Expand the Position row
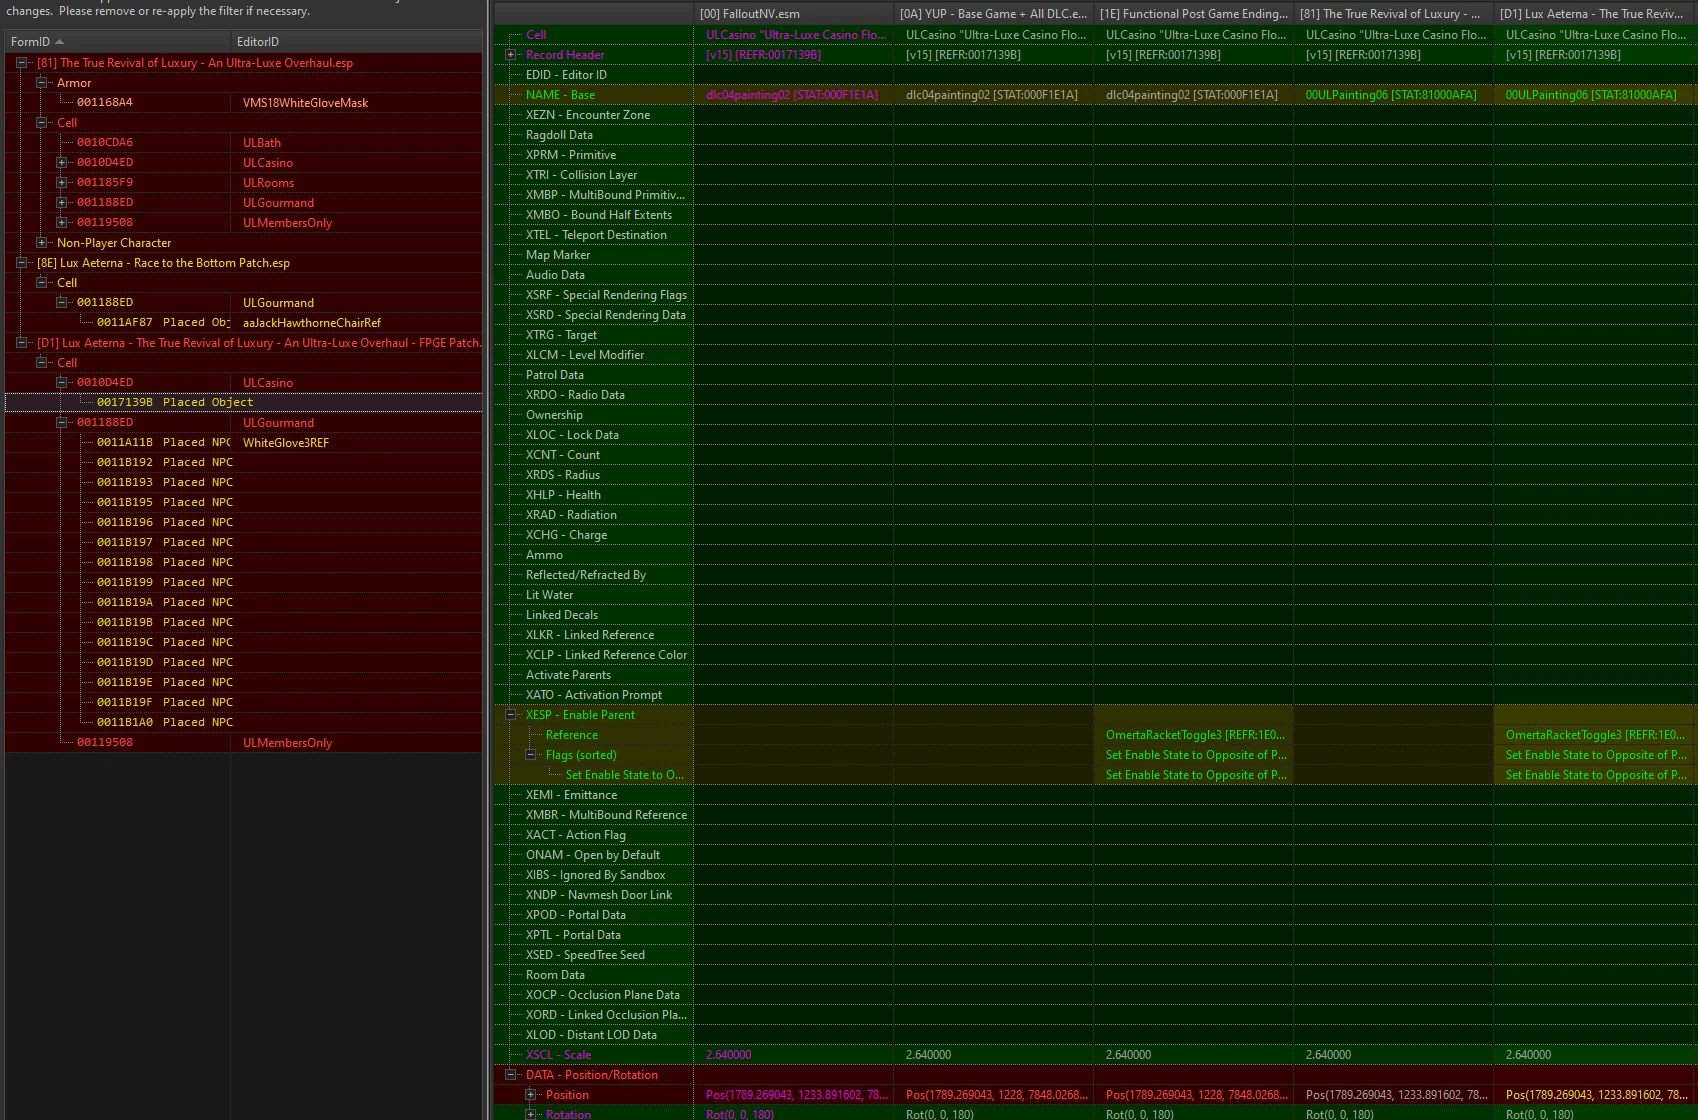 530,1095
